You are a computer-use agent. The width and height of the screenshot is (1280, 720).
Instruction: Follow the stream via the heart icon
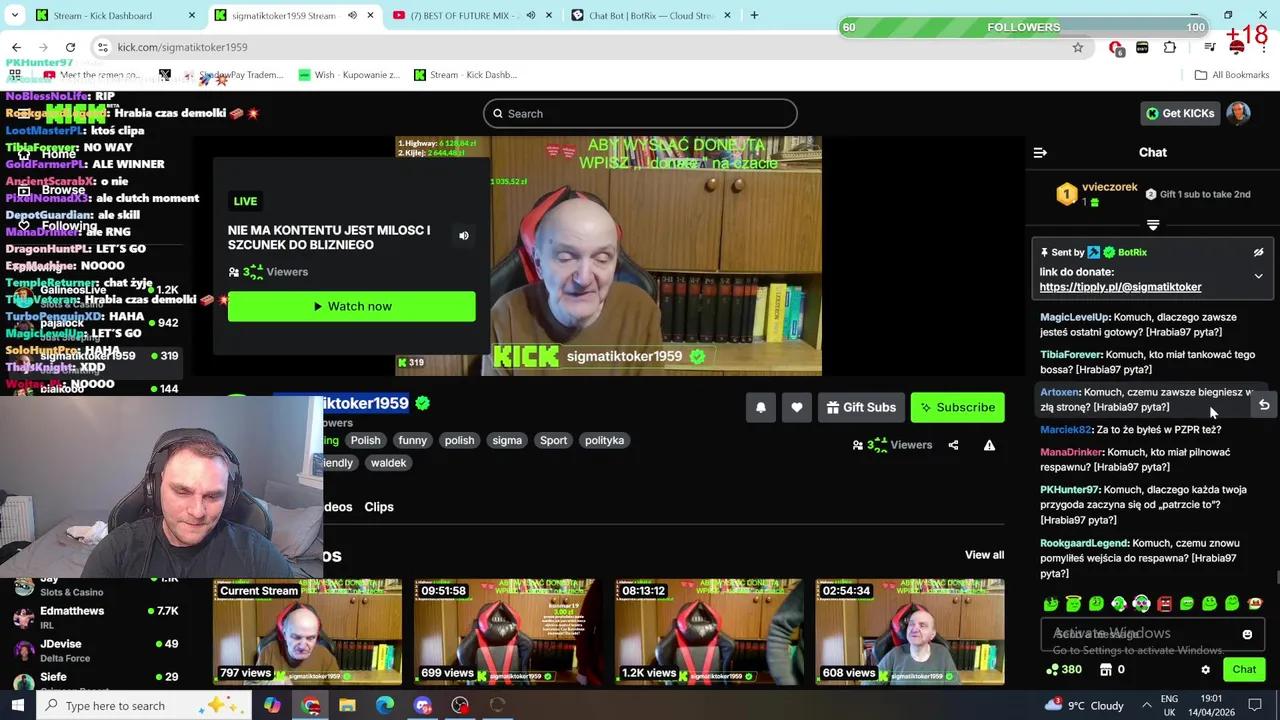click(x=796, y=407)
